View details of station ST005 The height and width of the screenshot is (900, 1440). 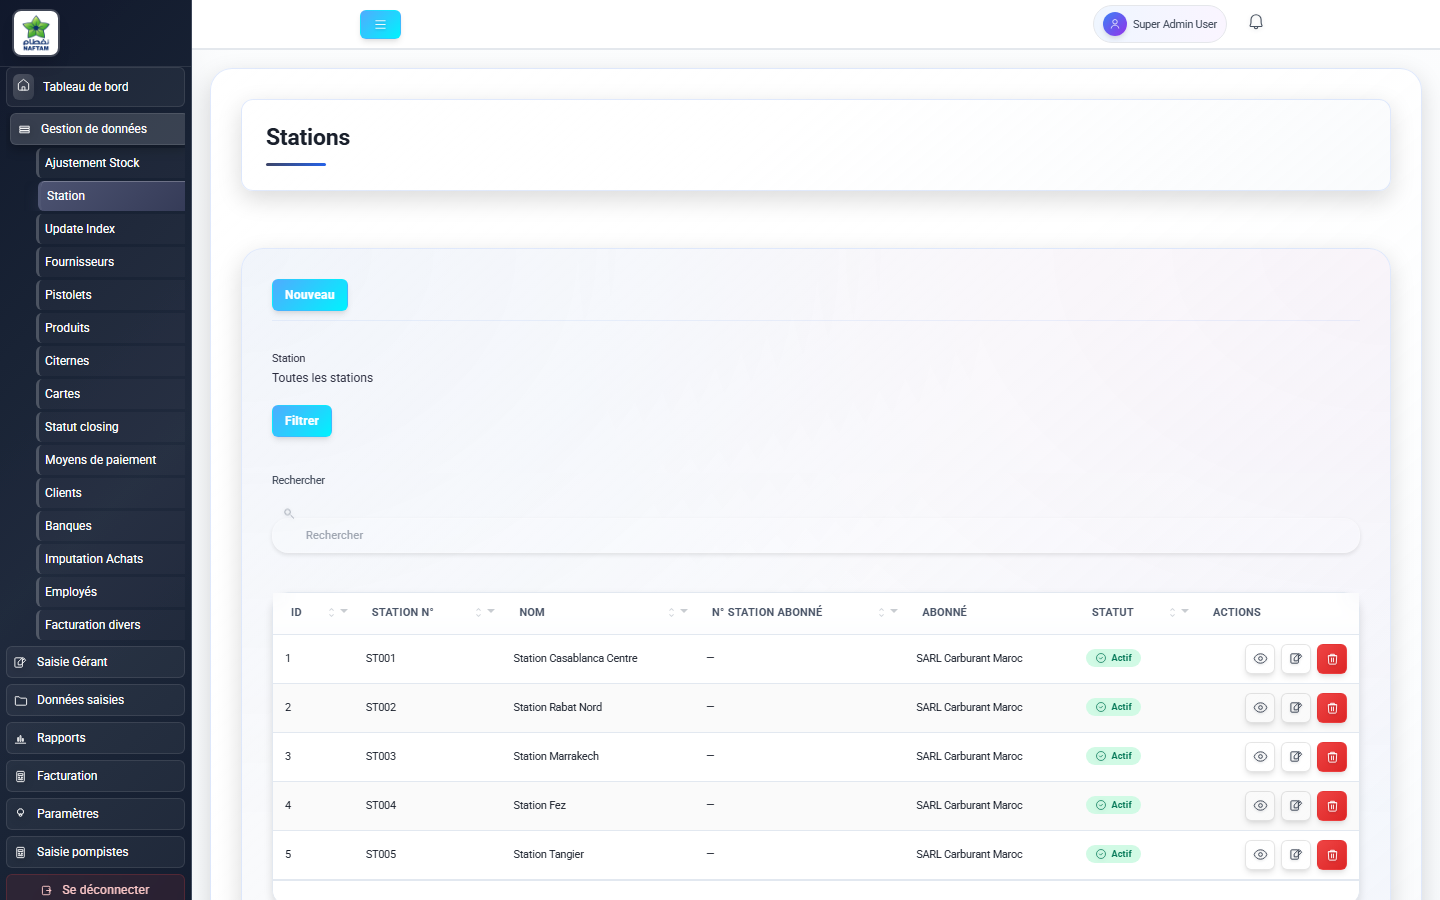click(x=1260, y=855)
